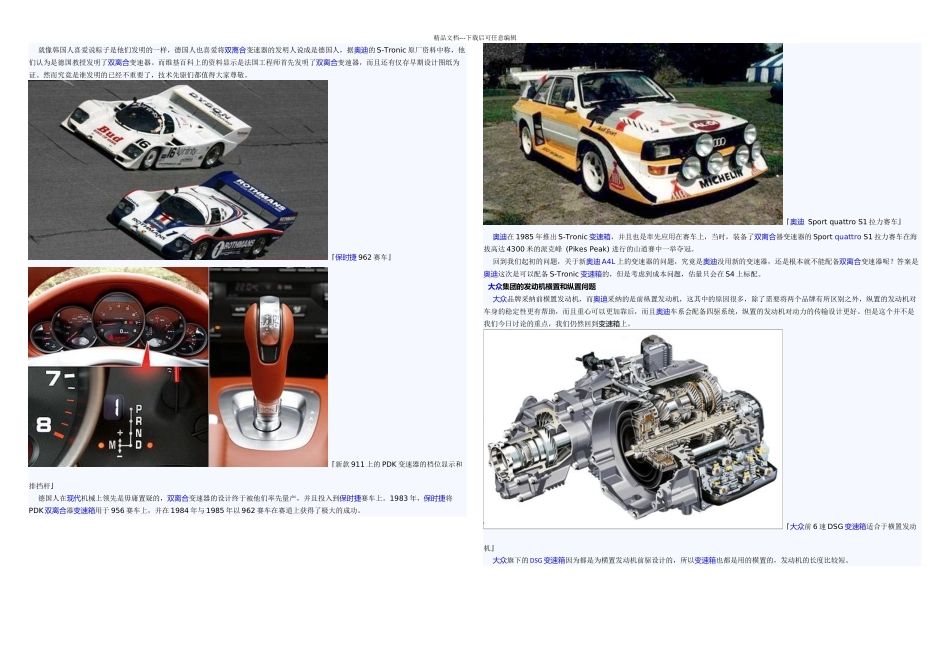Open the quattro link before S1 拉力赛车在海拔
The height and width of the screenshot is (672, 950).
click(x=848, y=237)
